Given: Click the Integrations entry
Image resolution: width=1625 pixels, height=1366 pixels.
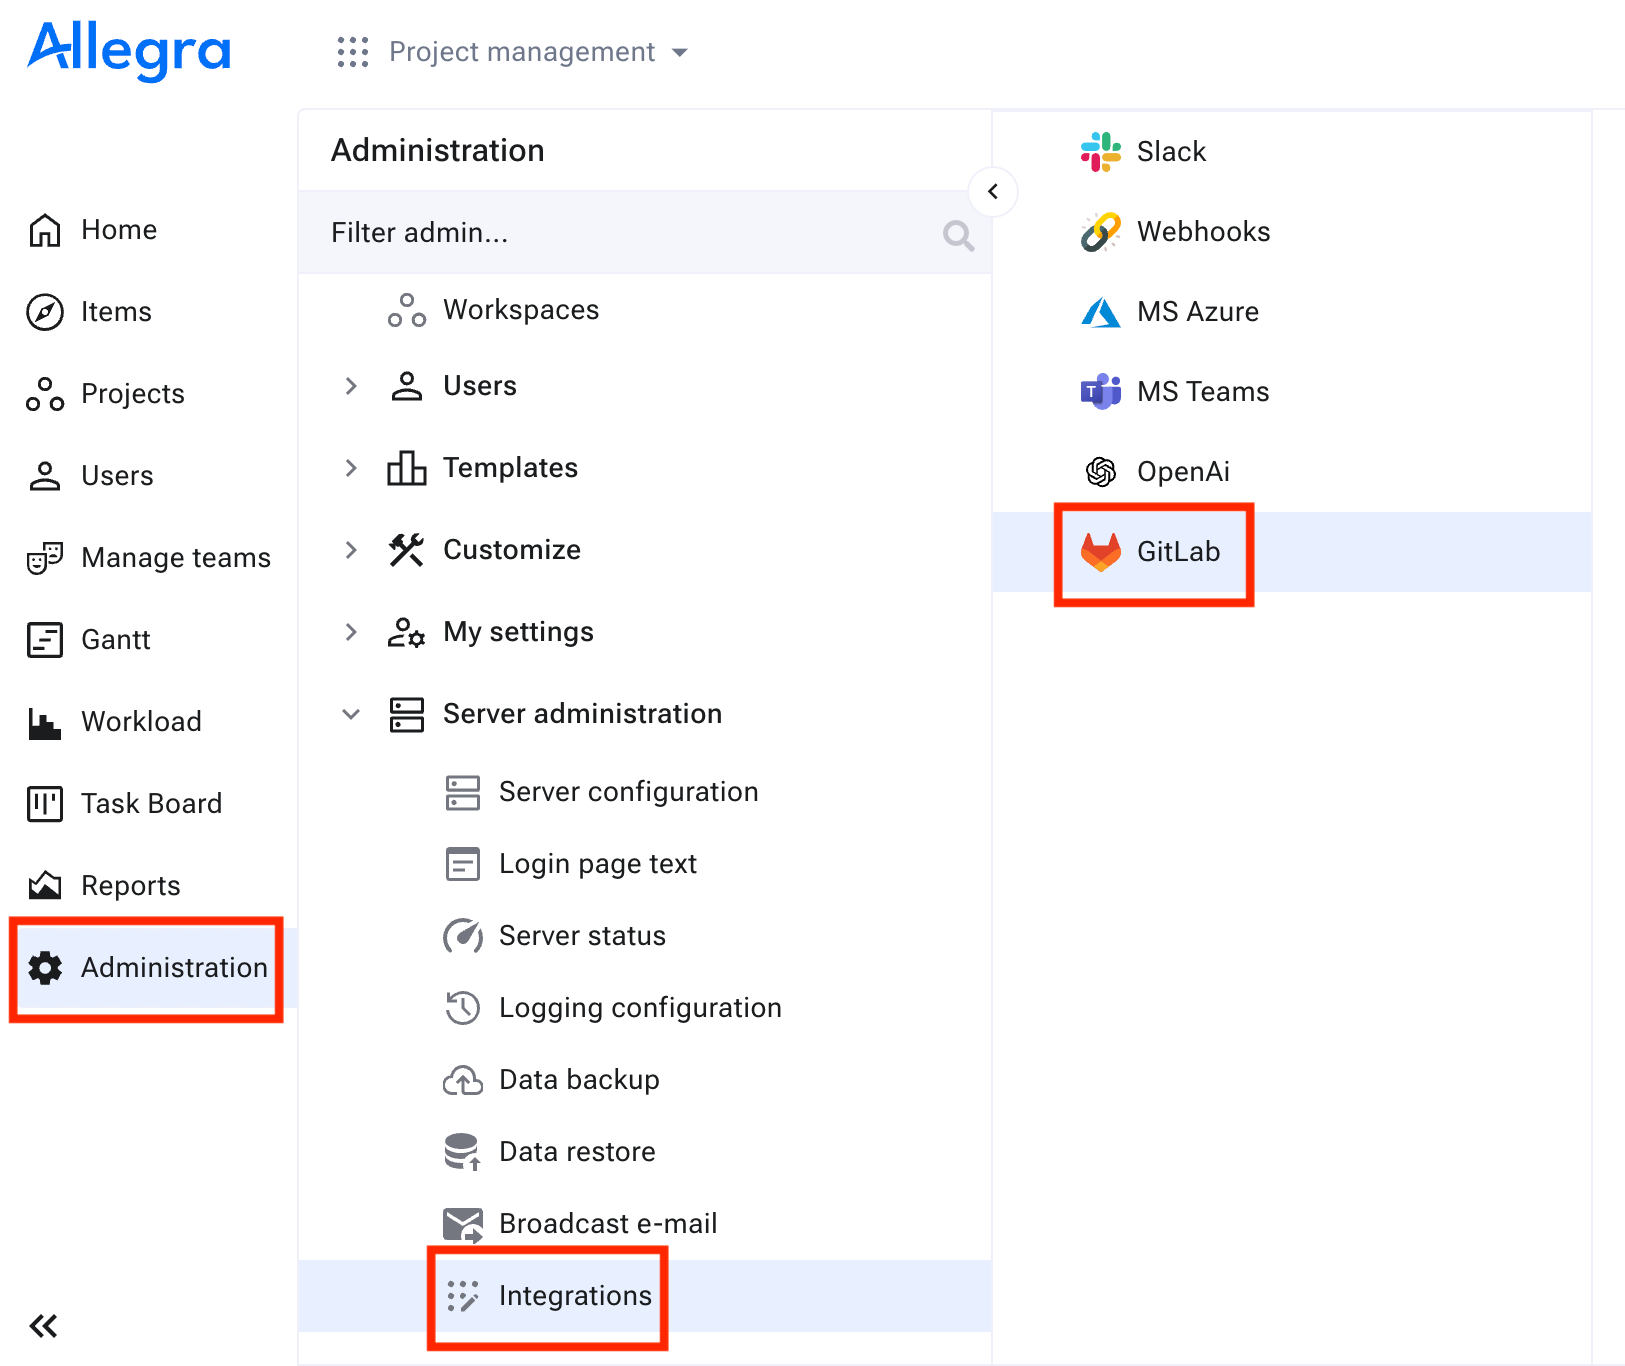Looking at the screenshot, I should (x=575, y=1295).
